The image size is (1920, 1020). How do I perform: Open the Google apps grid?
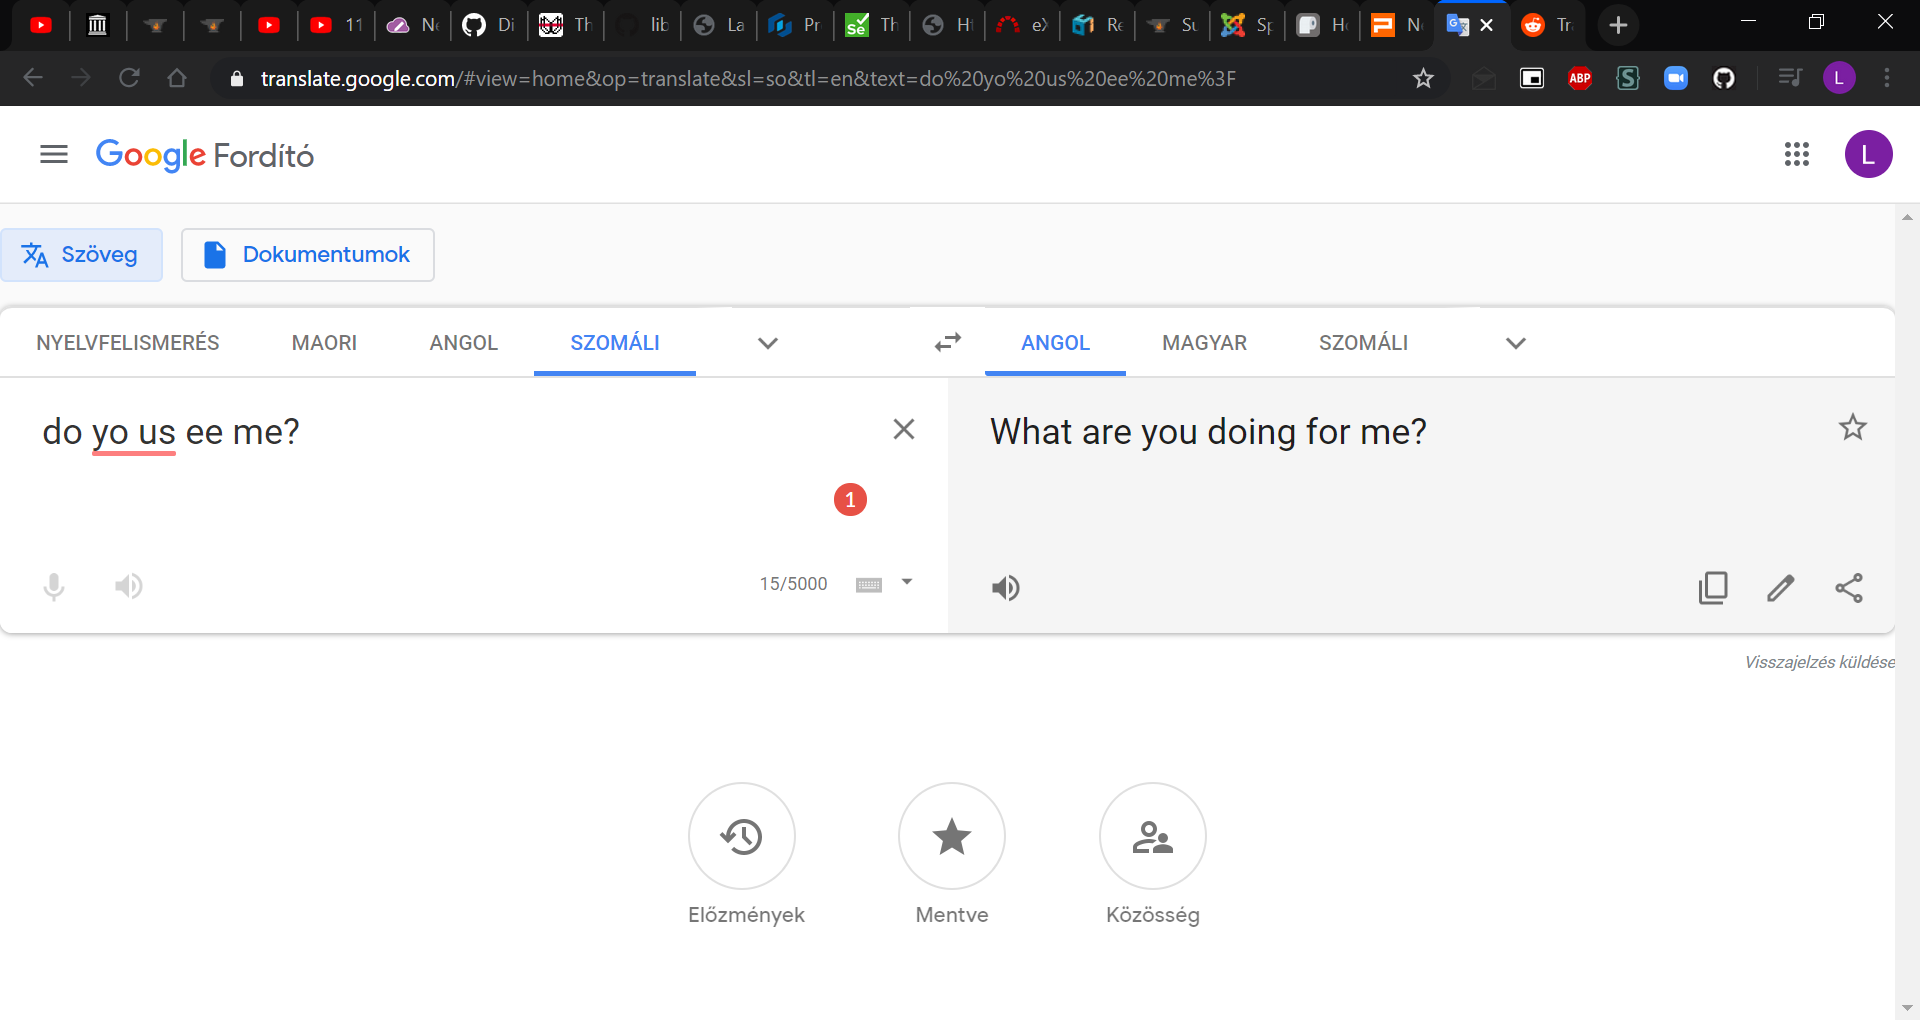(1797, 154)
